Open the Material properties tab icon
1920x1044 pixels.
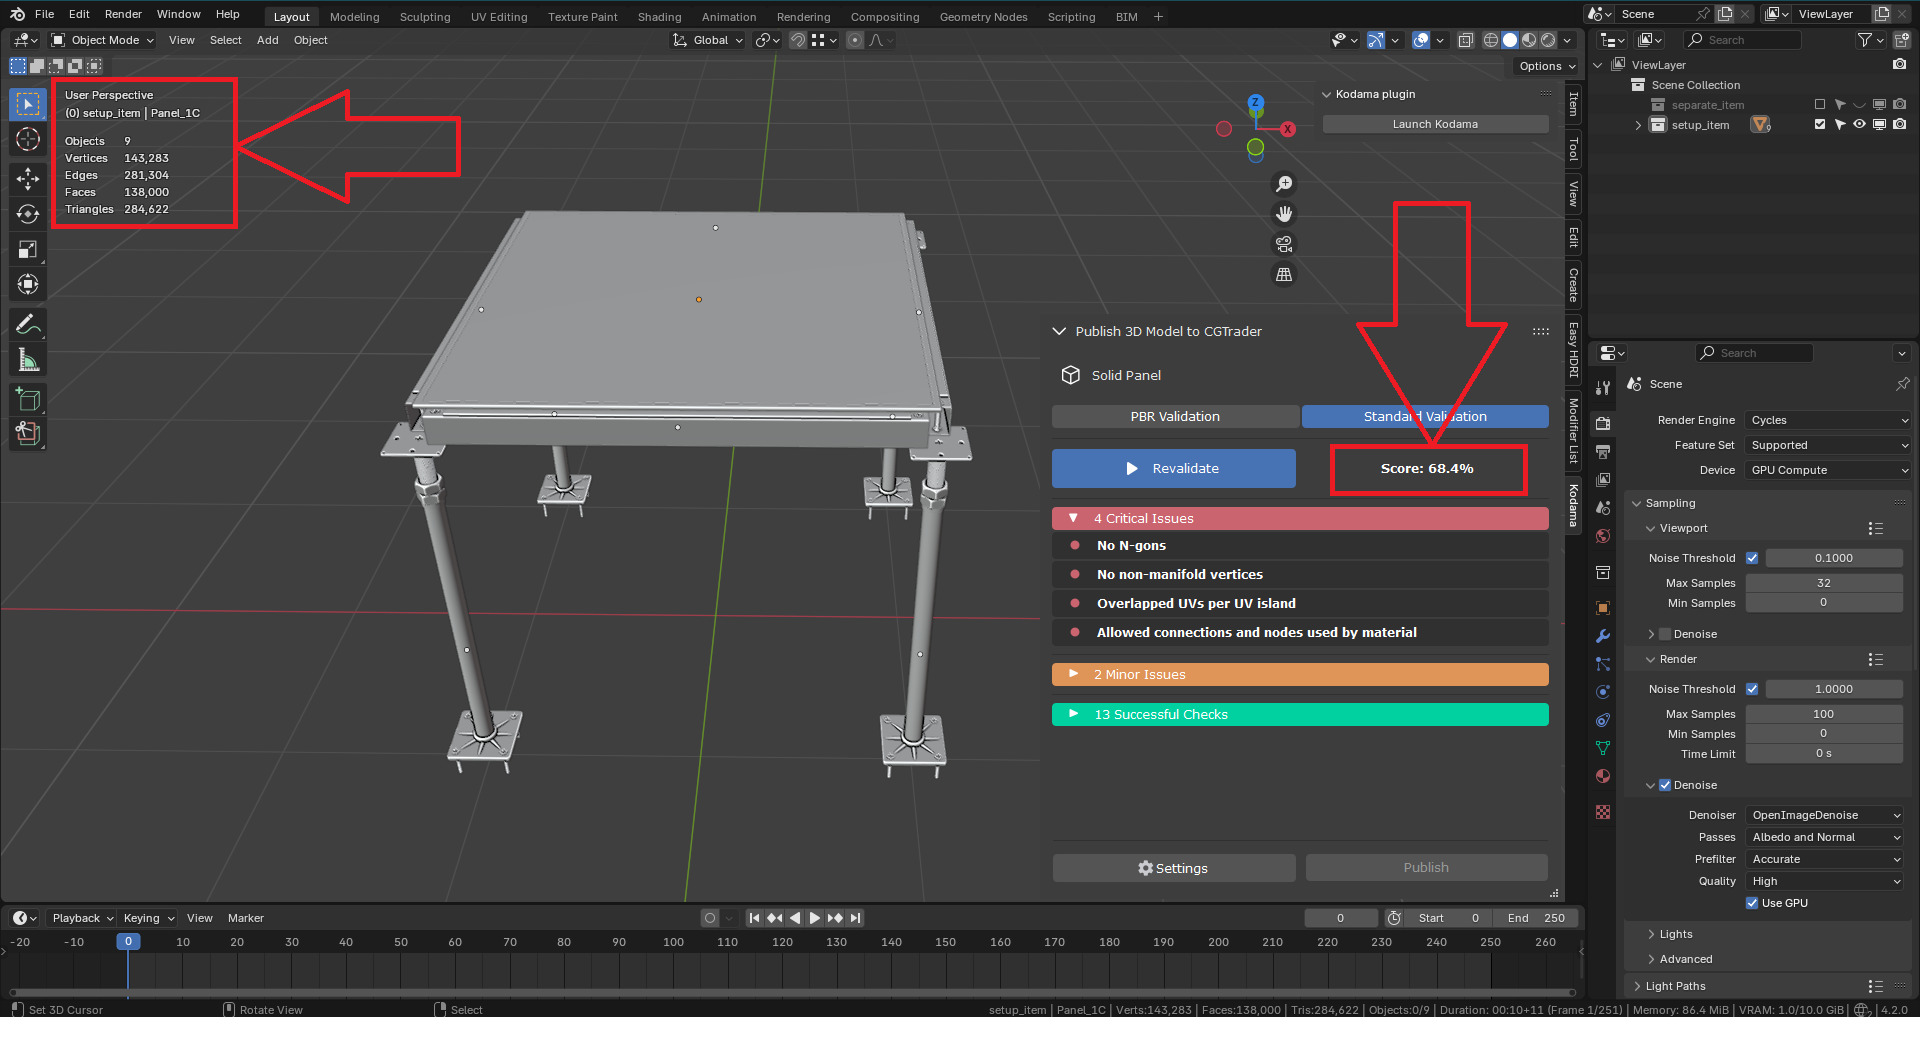point(1603,776)
